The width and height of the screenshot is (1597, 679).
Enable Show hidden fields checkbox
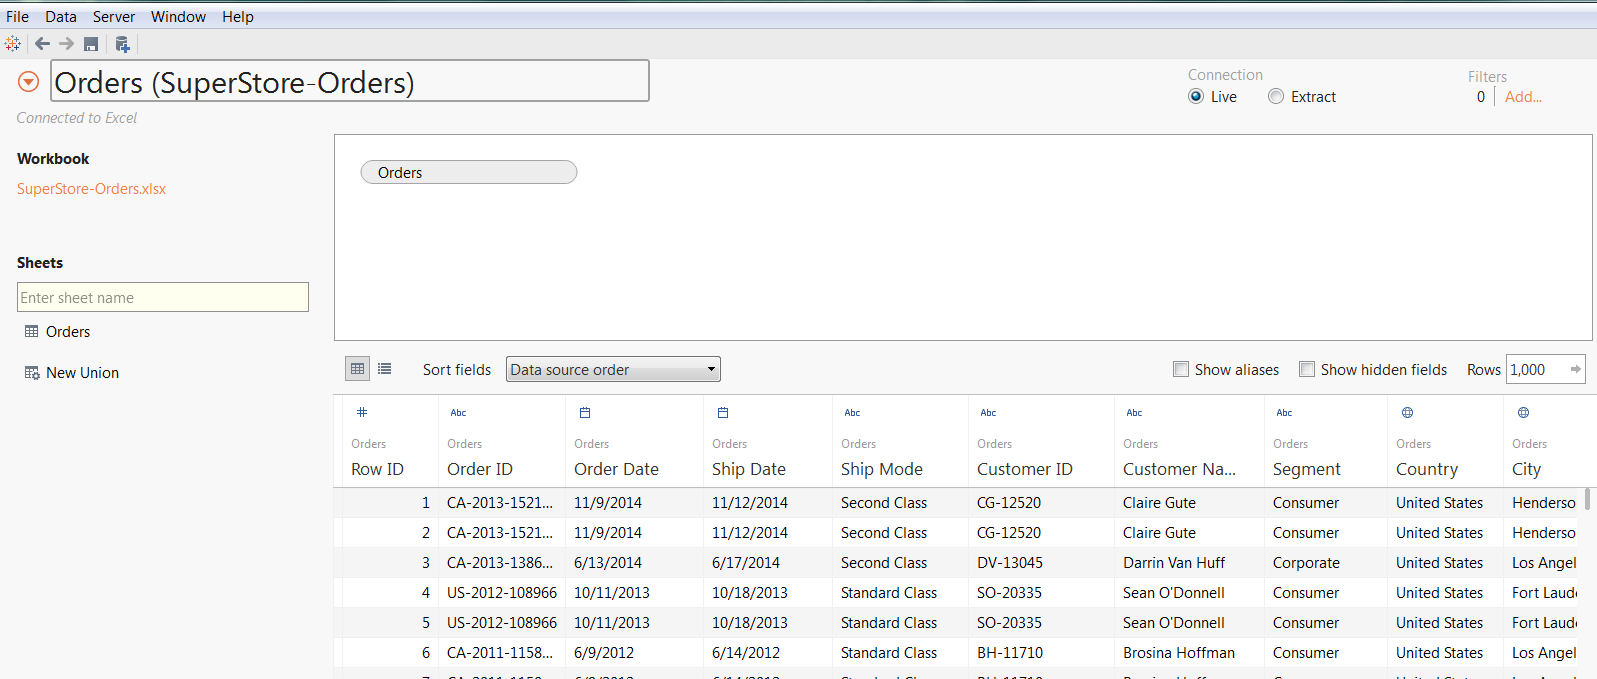1307,369
